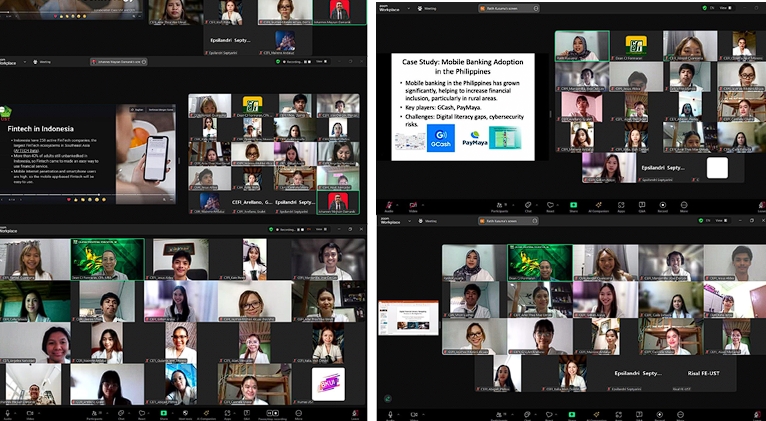This screenshot has height=421, width=766.
Task: Open View dropdown in the Case Study window
Action: pos(723,8)
